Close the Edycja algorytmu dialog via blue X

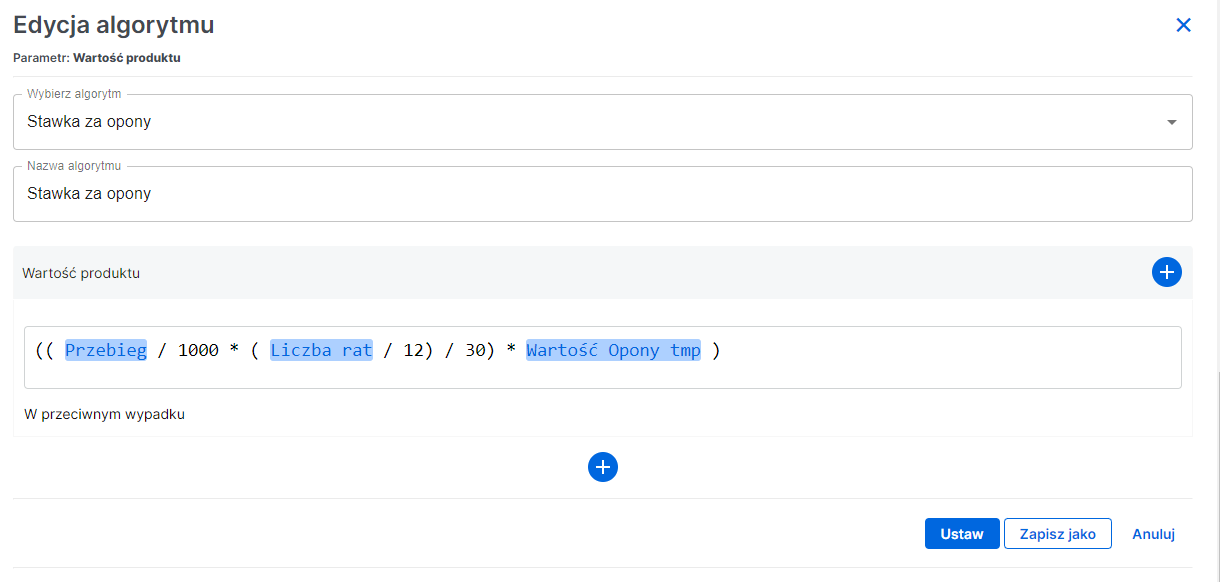[x=1183, y=24]
